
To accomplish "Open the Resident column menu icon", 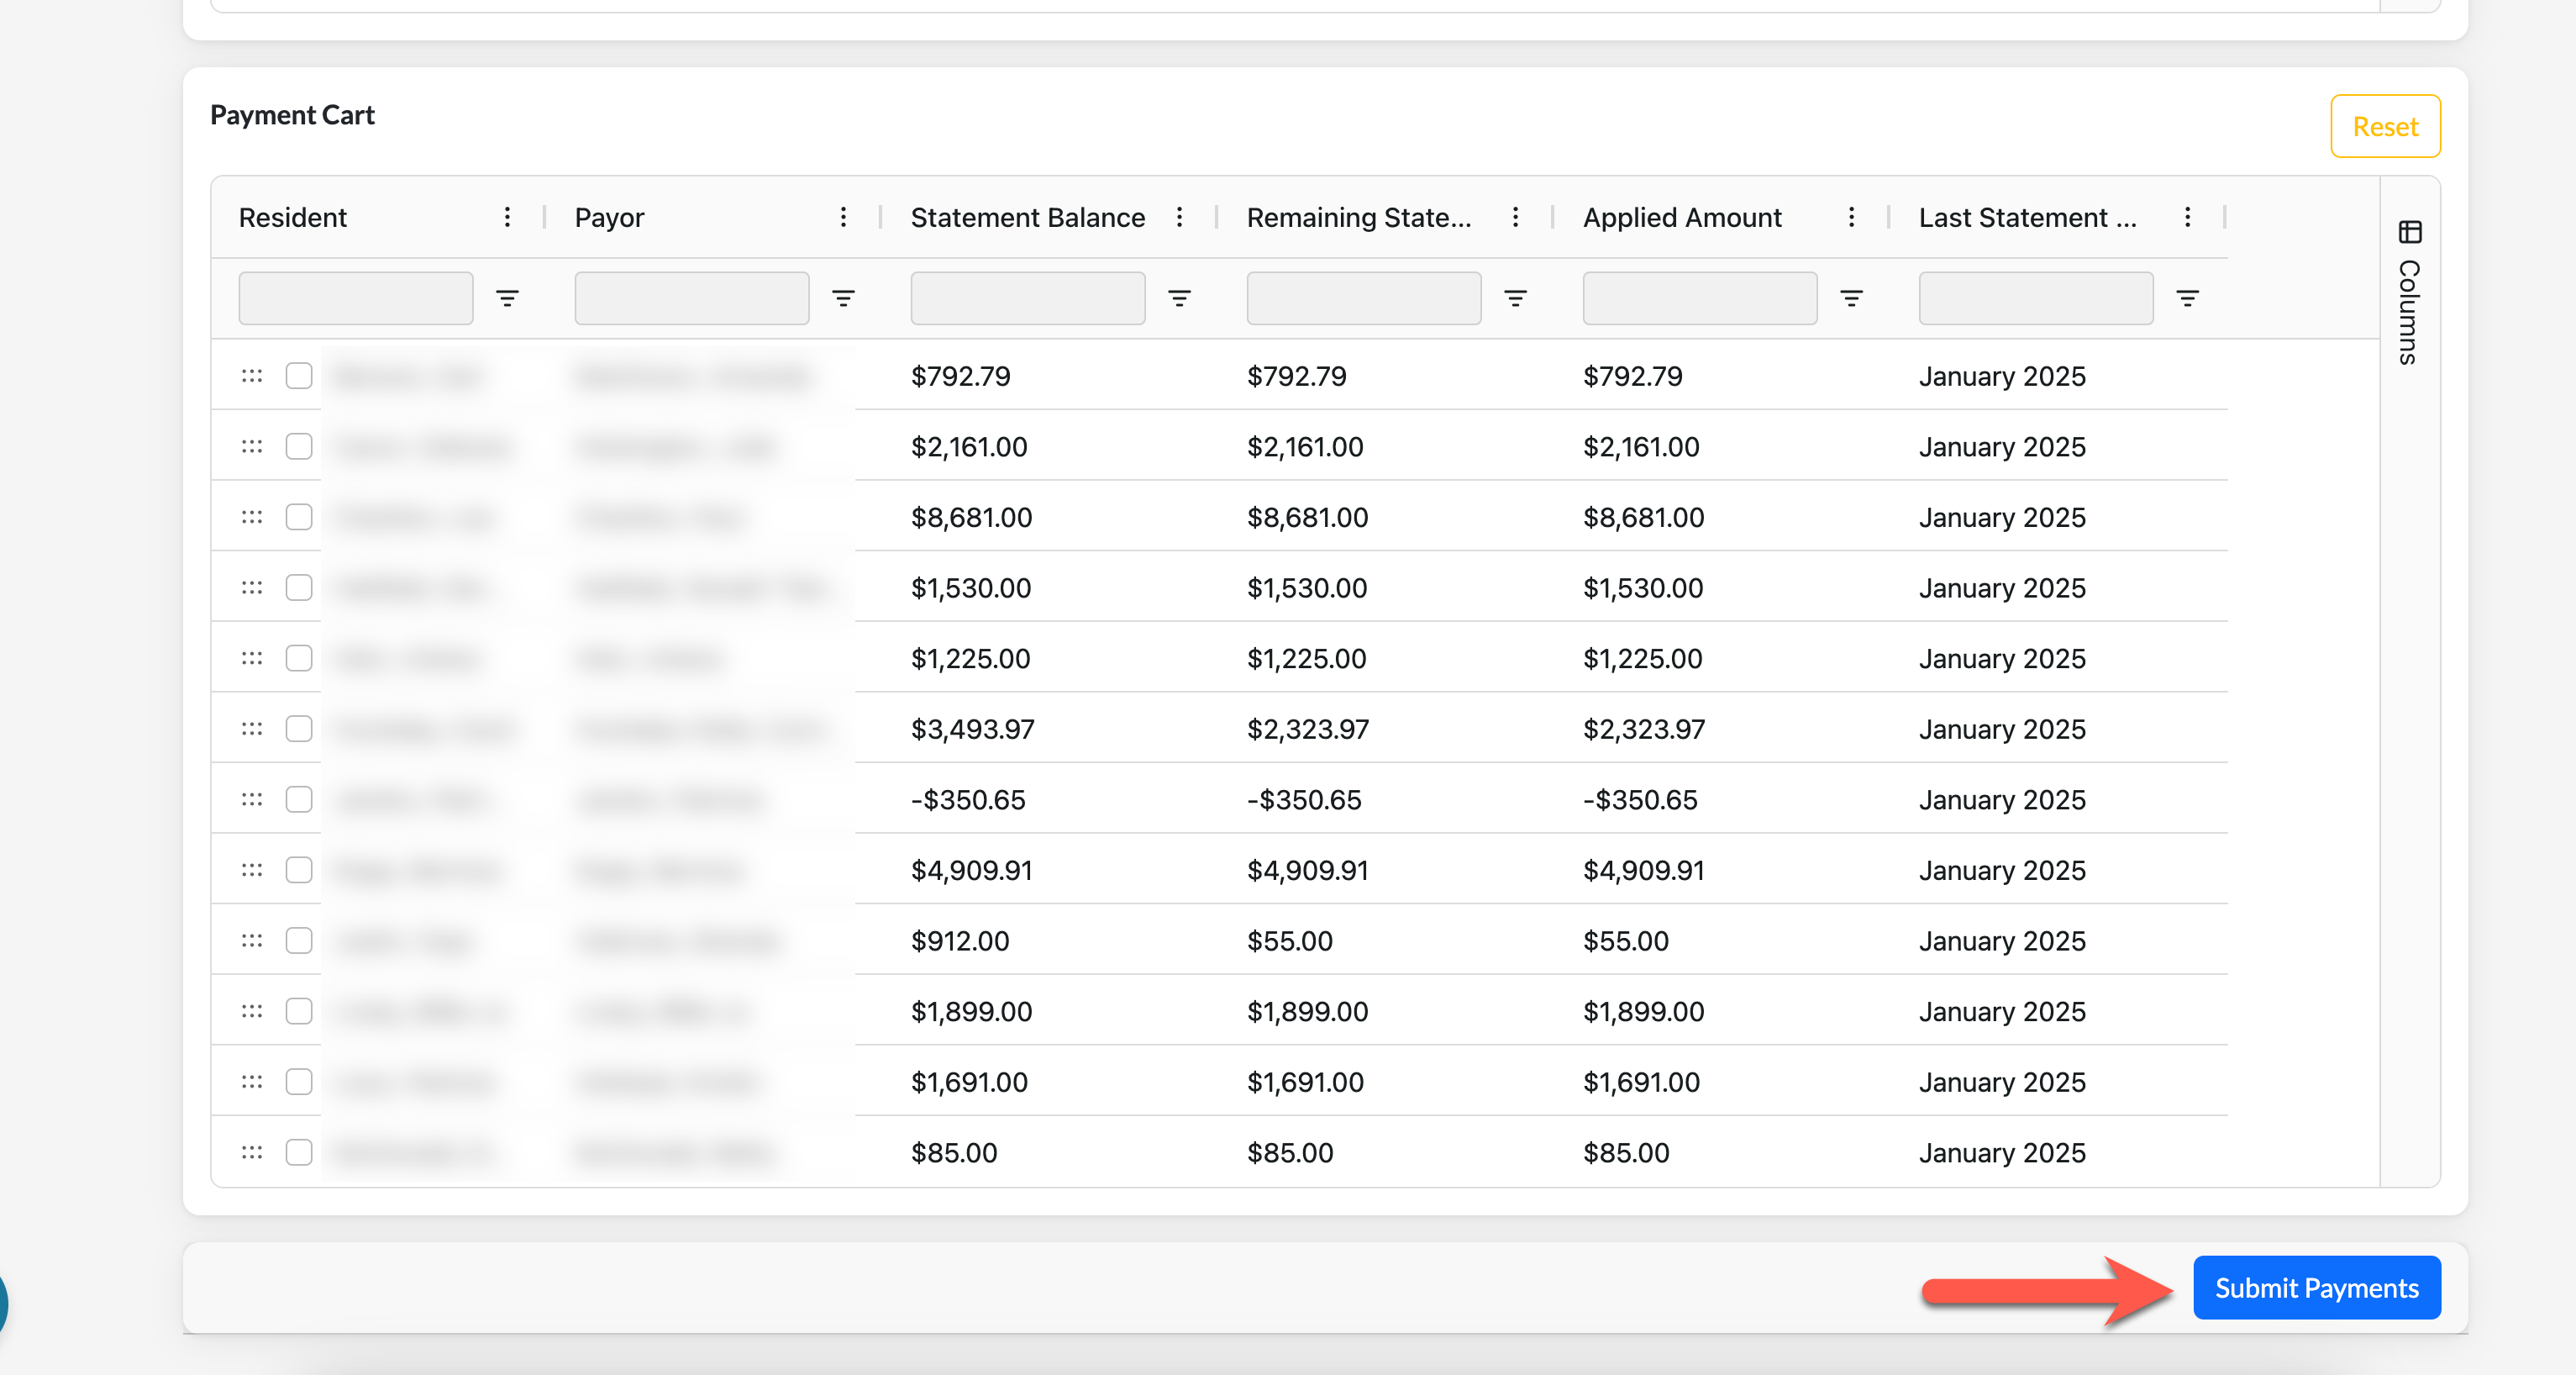I will tap(507, 217).
